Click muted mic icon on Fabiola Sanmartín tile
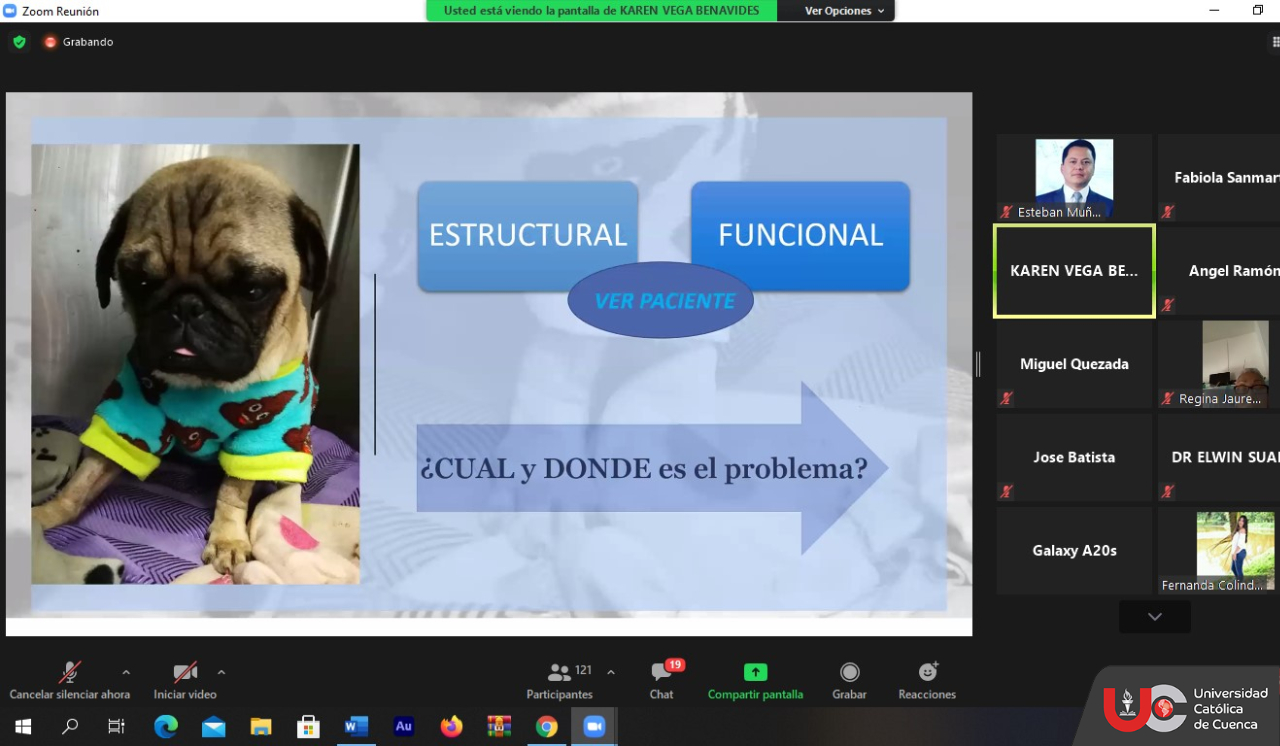The image size is (1280, 746). (1167, 212)
